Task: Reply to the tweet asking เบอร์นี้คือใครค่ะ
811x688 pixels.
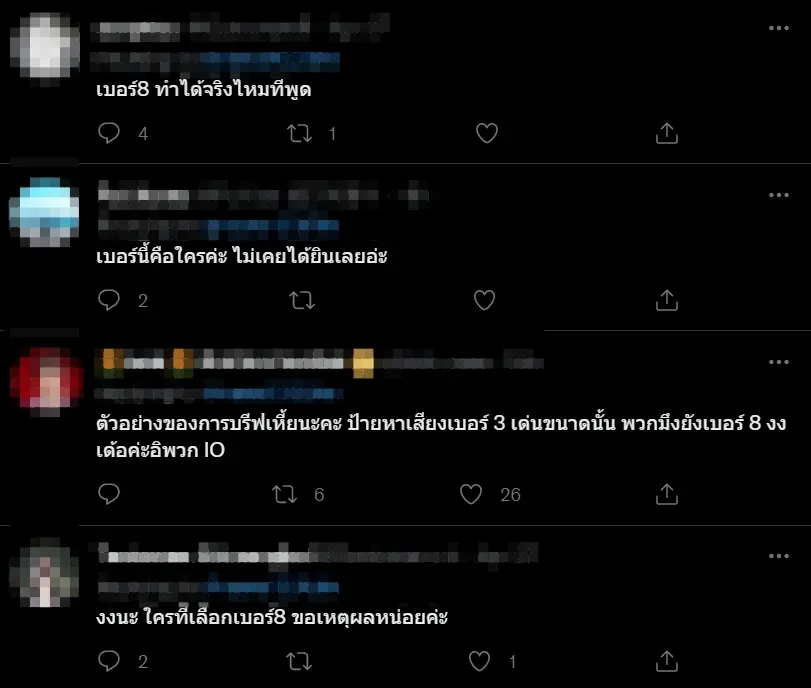Action: (109, 300)
